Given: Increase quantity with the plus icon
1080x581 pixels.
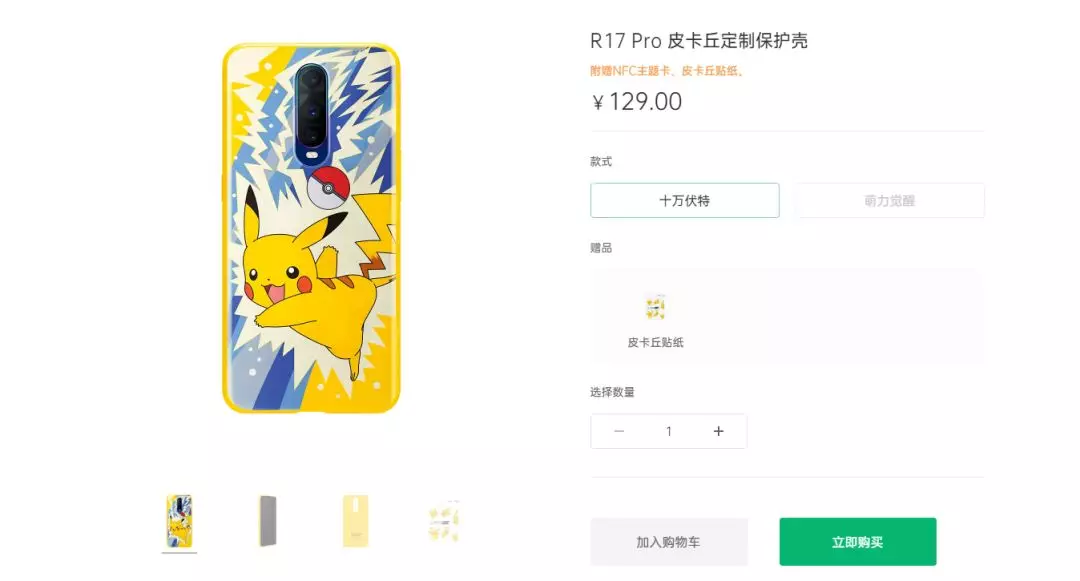Looking at the screenshot, I should [718, 431].
